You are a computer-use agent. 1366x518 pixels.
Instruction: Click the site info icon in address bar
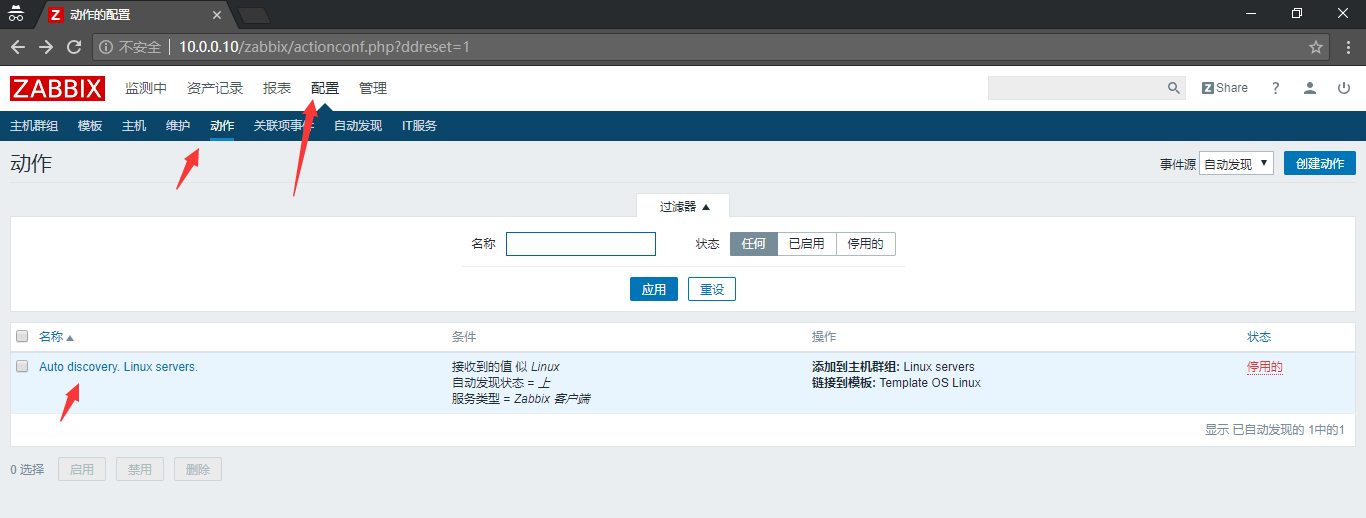pos(106,47)
